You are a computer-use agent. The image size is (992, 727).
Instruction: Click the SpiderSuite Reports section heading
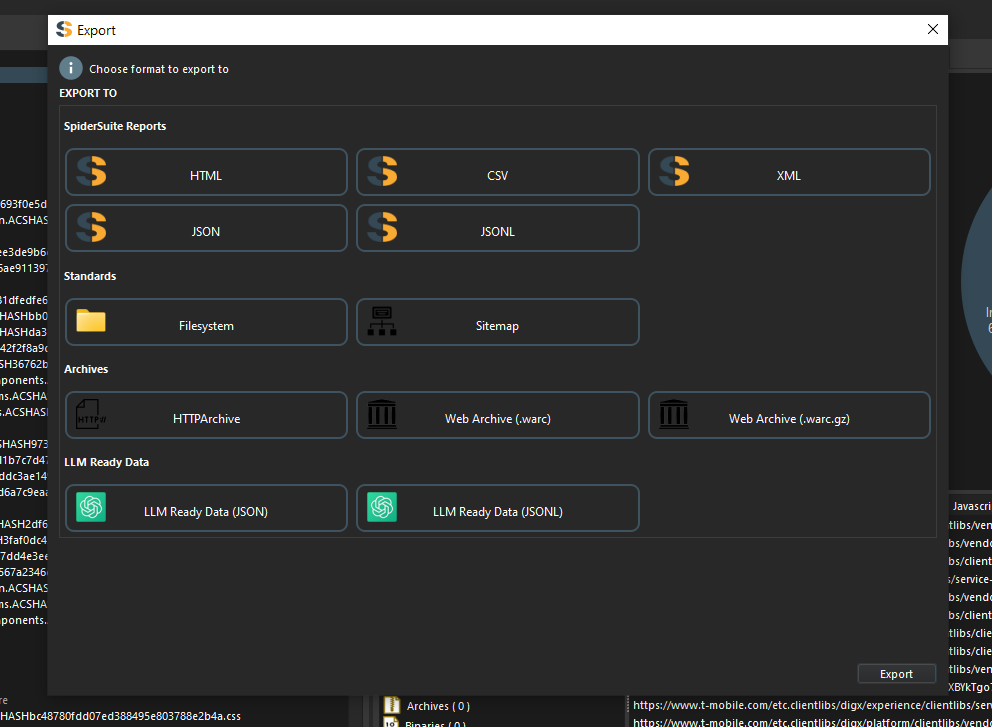point(115,126)
